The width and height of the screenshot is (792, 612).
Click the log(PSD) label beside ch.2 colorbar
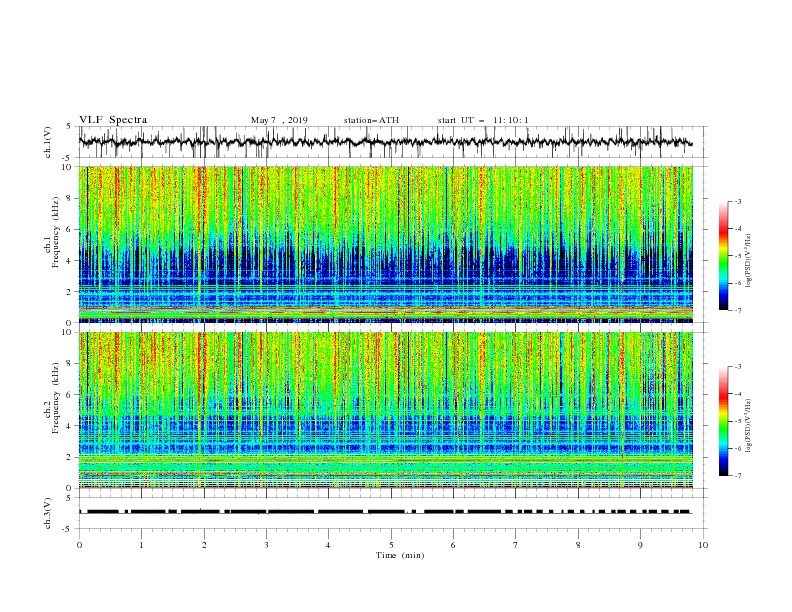(x=749, y=425)
